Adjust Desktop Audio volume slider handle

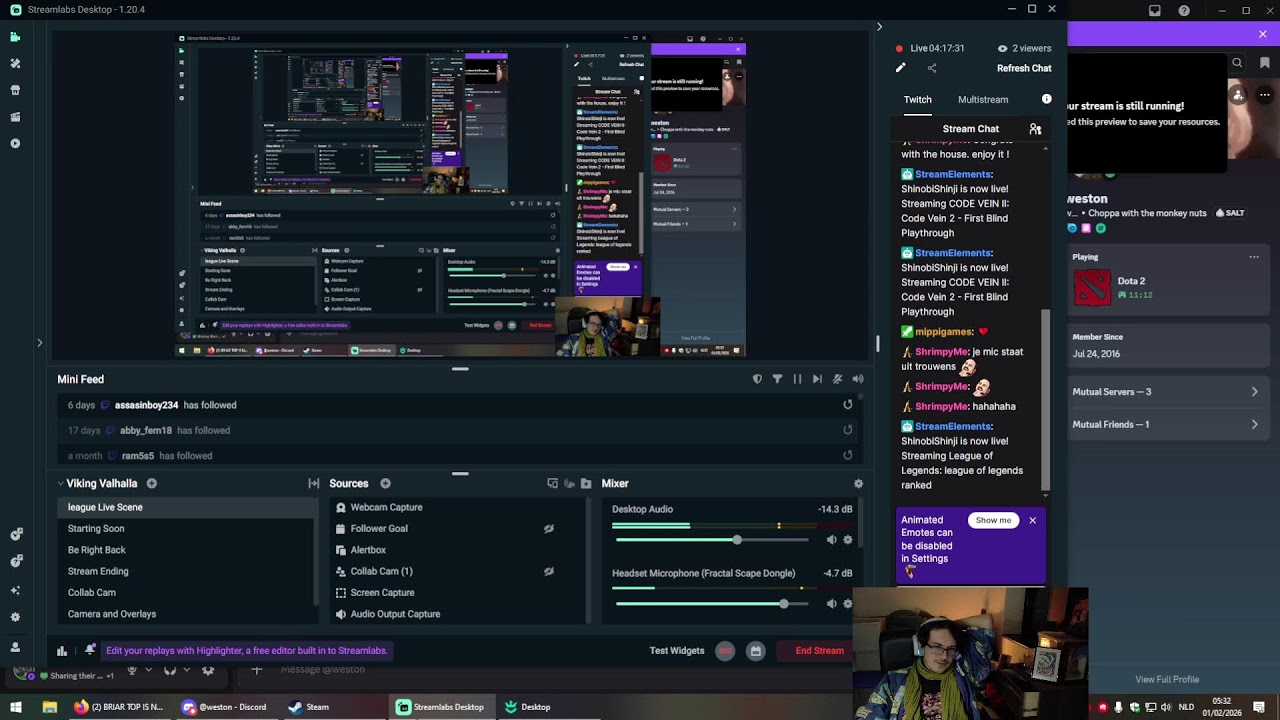coord(737,540)
